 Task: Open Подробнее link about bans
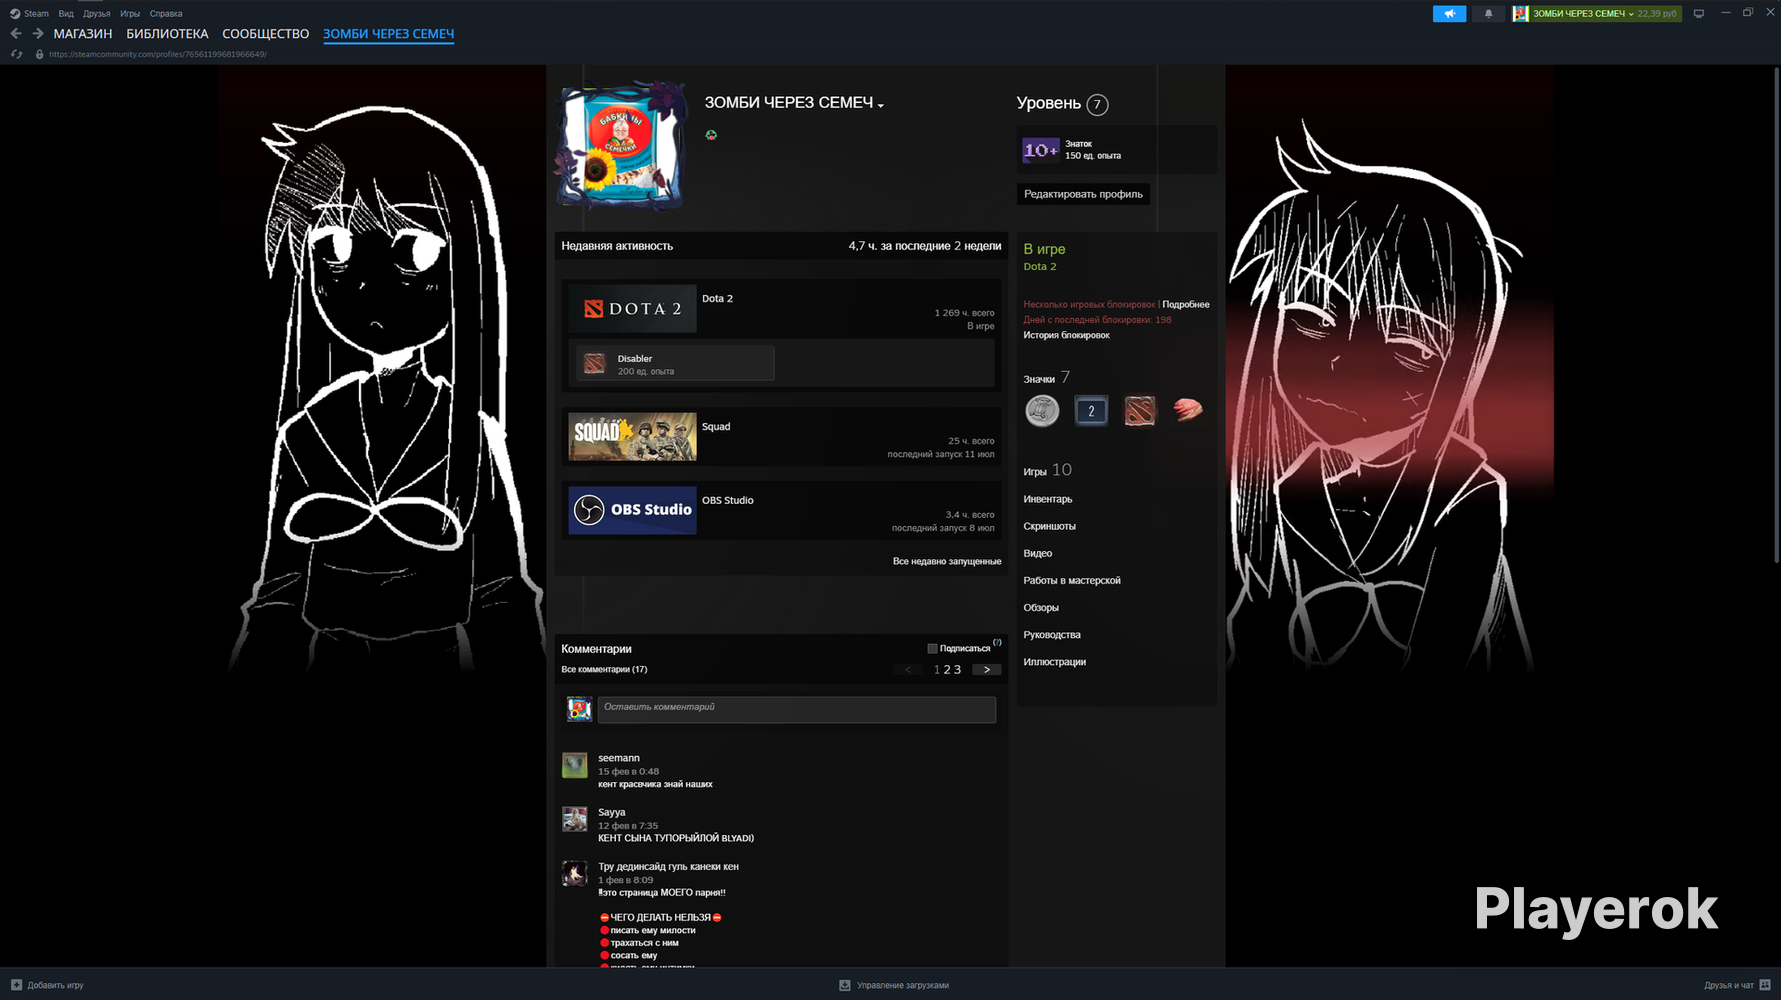1186,304
